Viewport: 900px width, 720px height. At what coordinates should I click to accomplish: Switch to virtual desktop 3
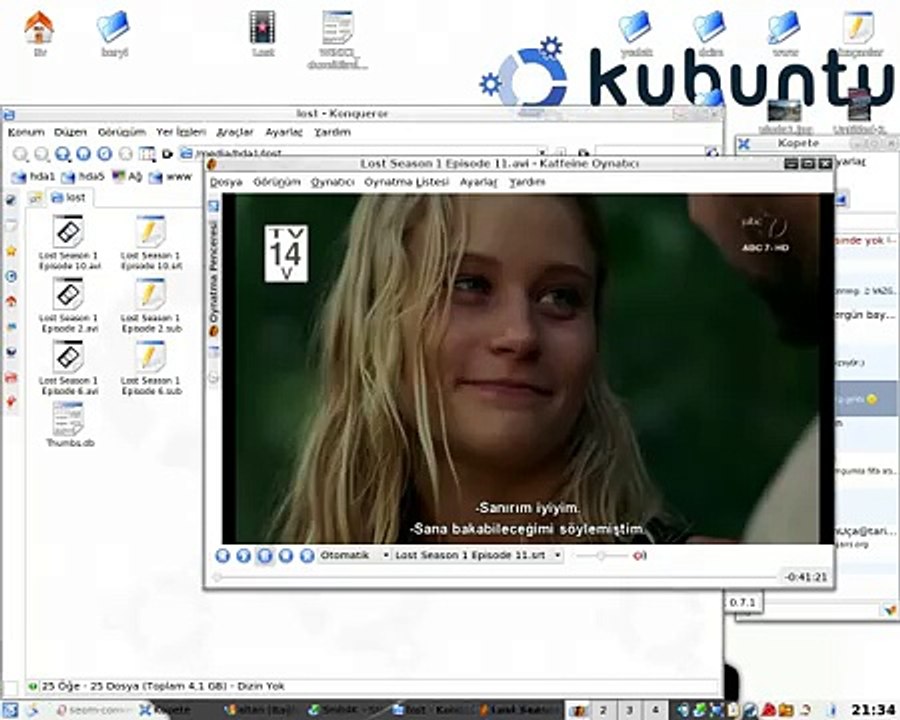click(x=629, y=711)
